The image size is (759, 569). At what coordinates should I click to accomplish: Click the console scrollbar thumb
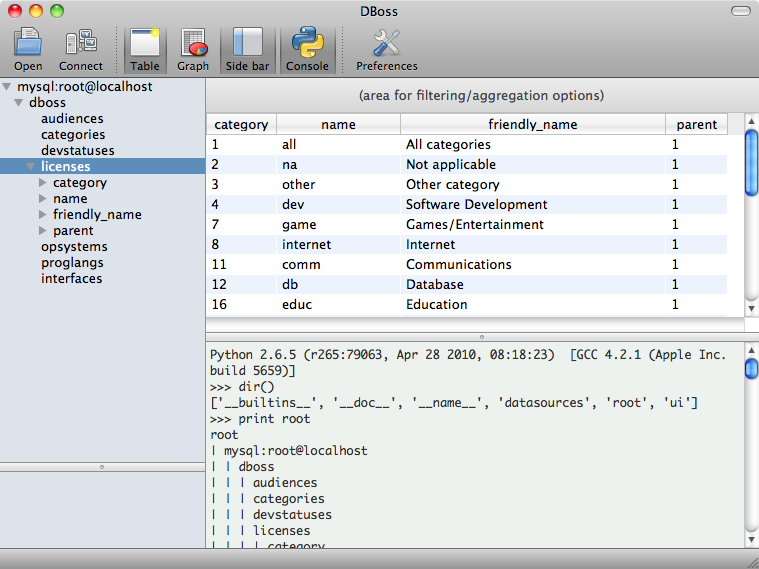(752, 369)
